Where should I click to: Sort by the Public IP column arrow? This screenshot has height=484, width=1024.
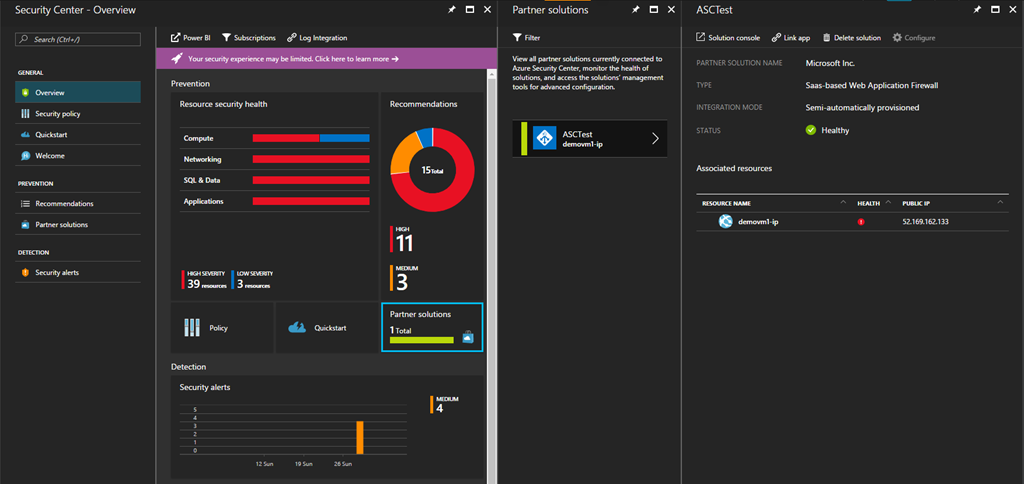pyautogui.click(x=1000, y=203)
